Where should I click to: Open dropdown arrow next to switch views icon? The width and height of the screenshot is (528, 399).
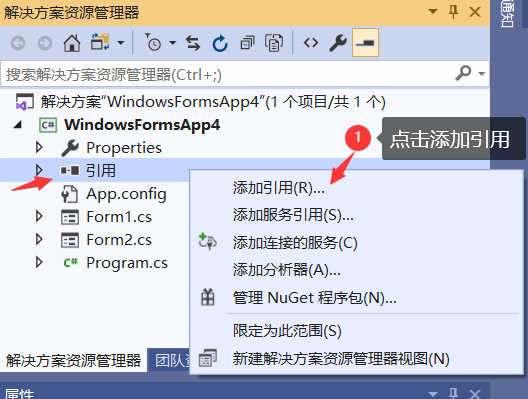pyautogui.click(x=121, y=43)
